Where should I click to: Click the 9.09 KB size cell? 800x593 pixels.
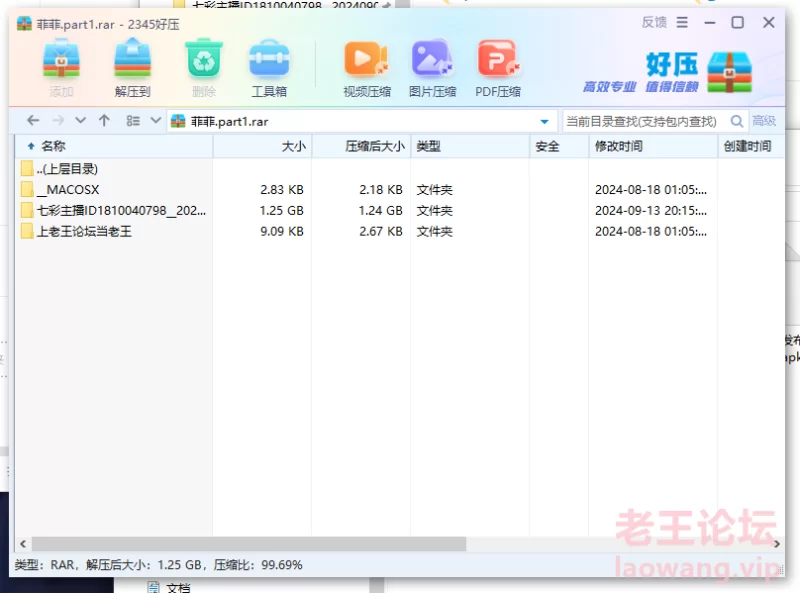(x=282, y=231)
